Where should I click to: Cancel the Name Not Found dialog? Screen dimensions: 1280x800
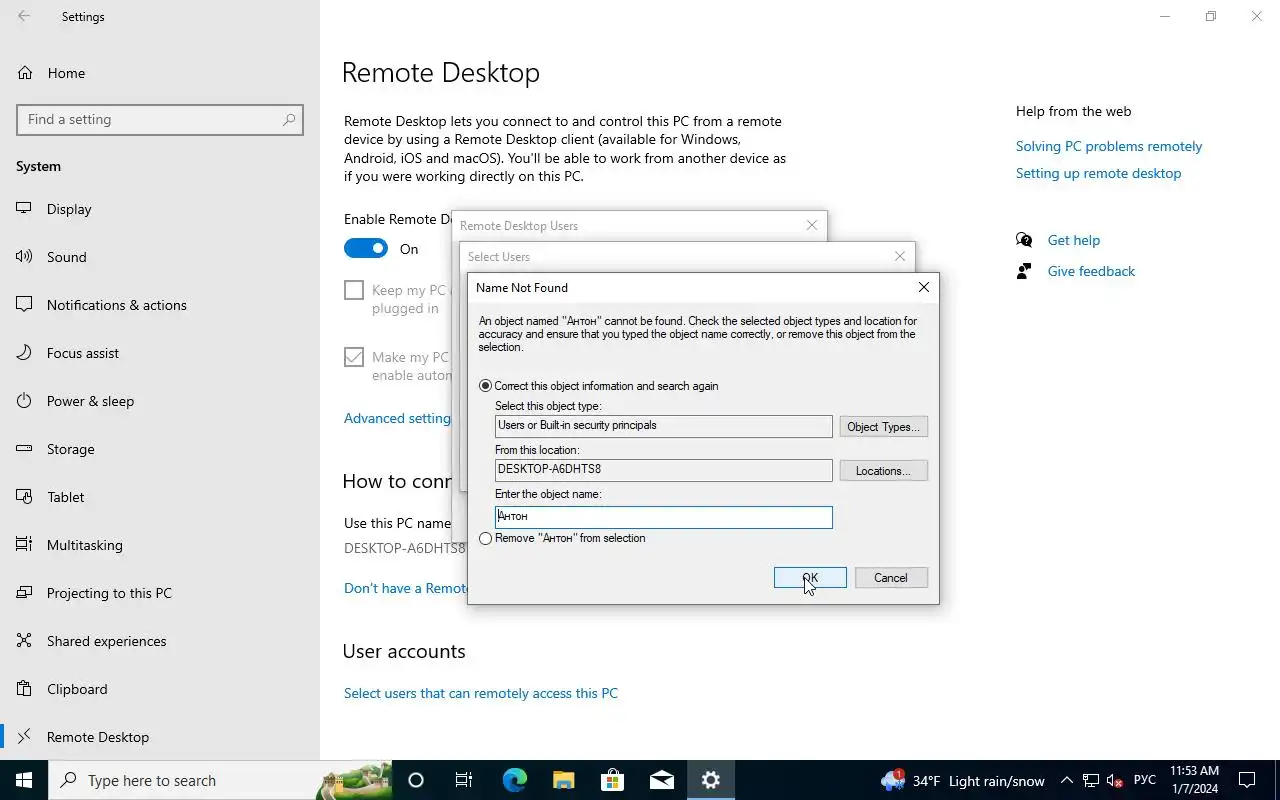pyautogui.click(x=891, y=578)
